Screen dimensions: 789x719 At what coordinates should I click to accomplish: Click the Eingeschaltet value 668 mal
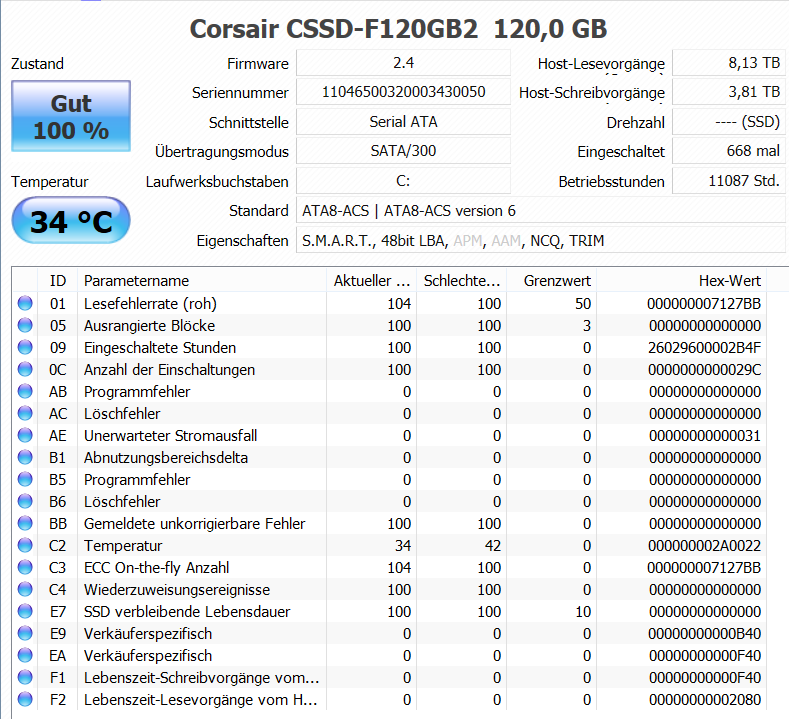coord(729,151)
